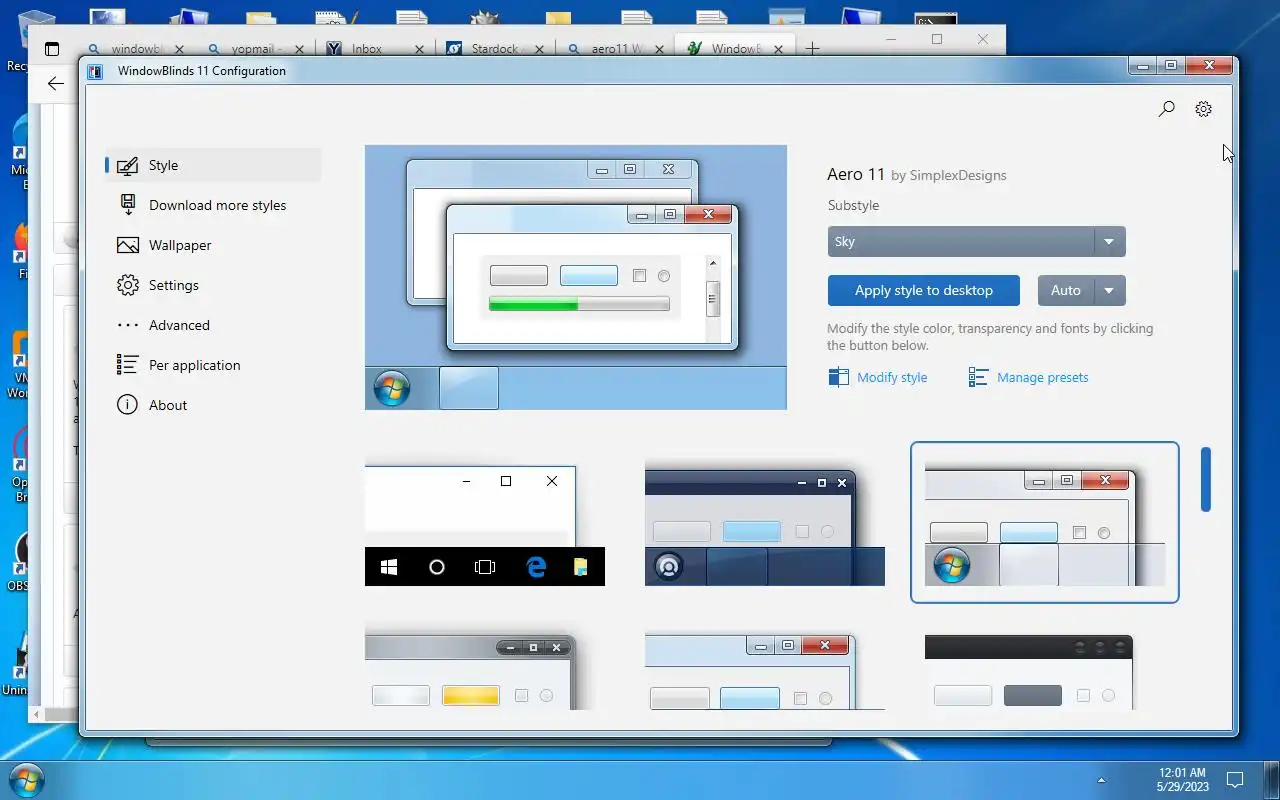Image resolution: width=1280 pixels, height=800 pixels.
Task: Click Apply style to desktop
Action: (x=924, y=290)
